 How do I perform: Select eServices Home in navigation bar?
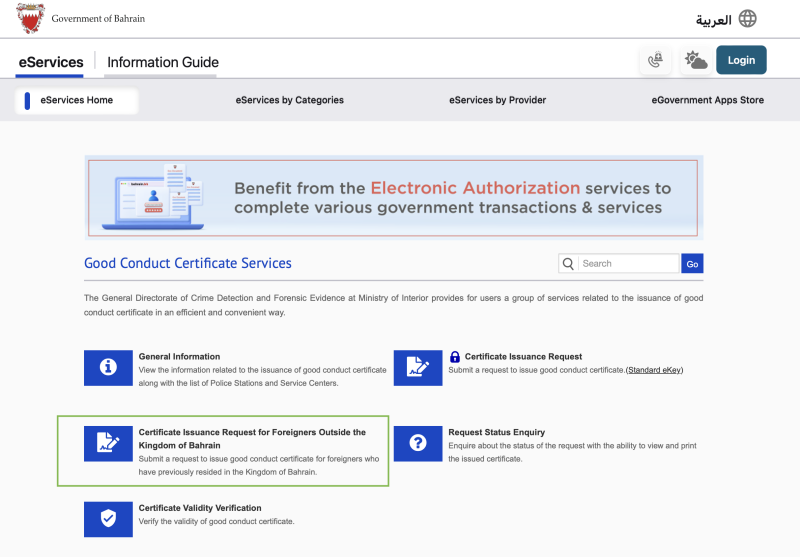point(76,100)
